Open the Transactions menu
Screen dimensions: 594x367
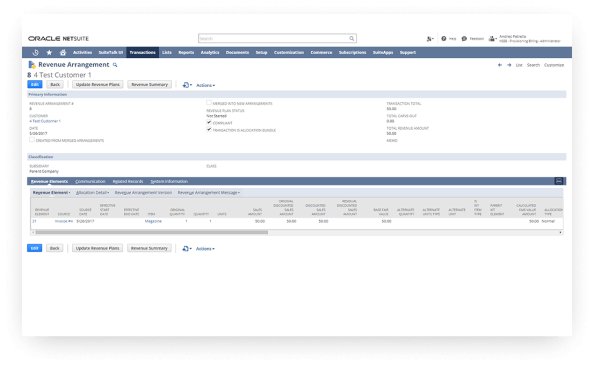coord(142,53)
